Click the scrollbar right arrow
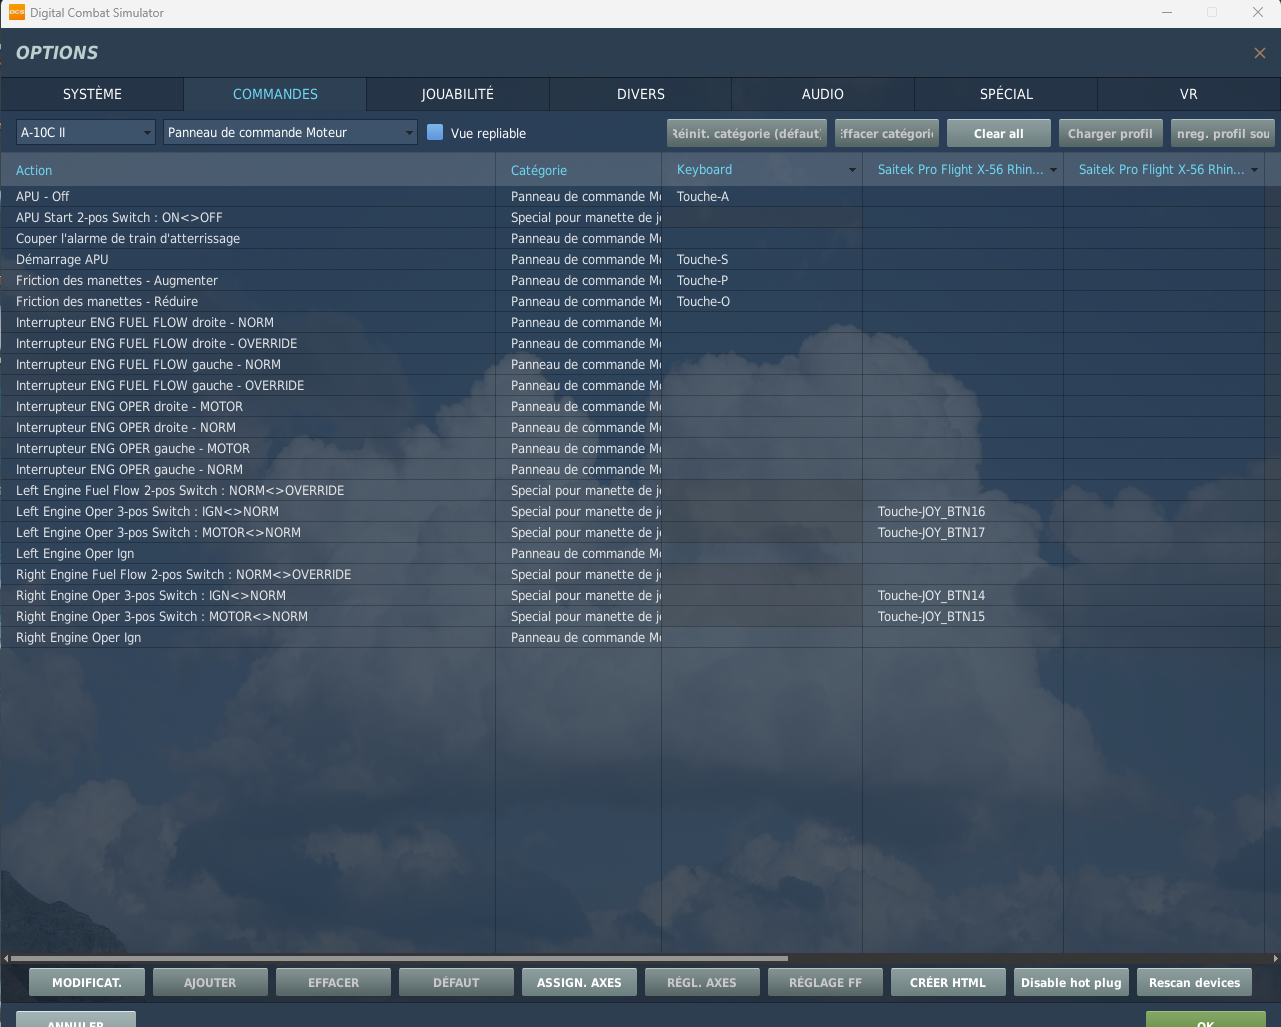1281x1027 pixels. coord(1275,958)
